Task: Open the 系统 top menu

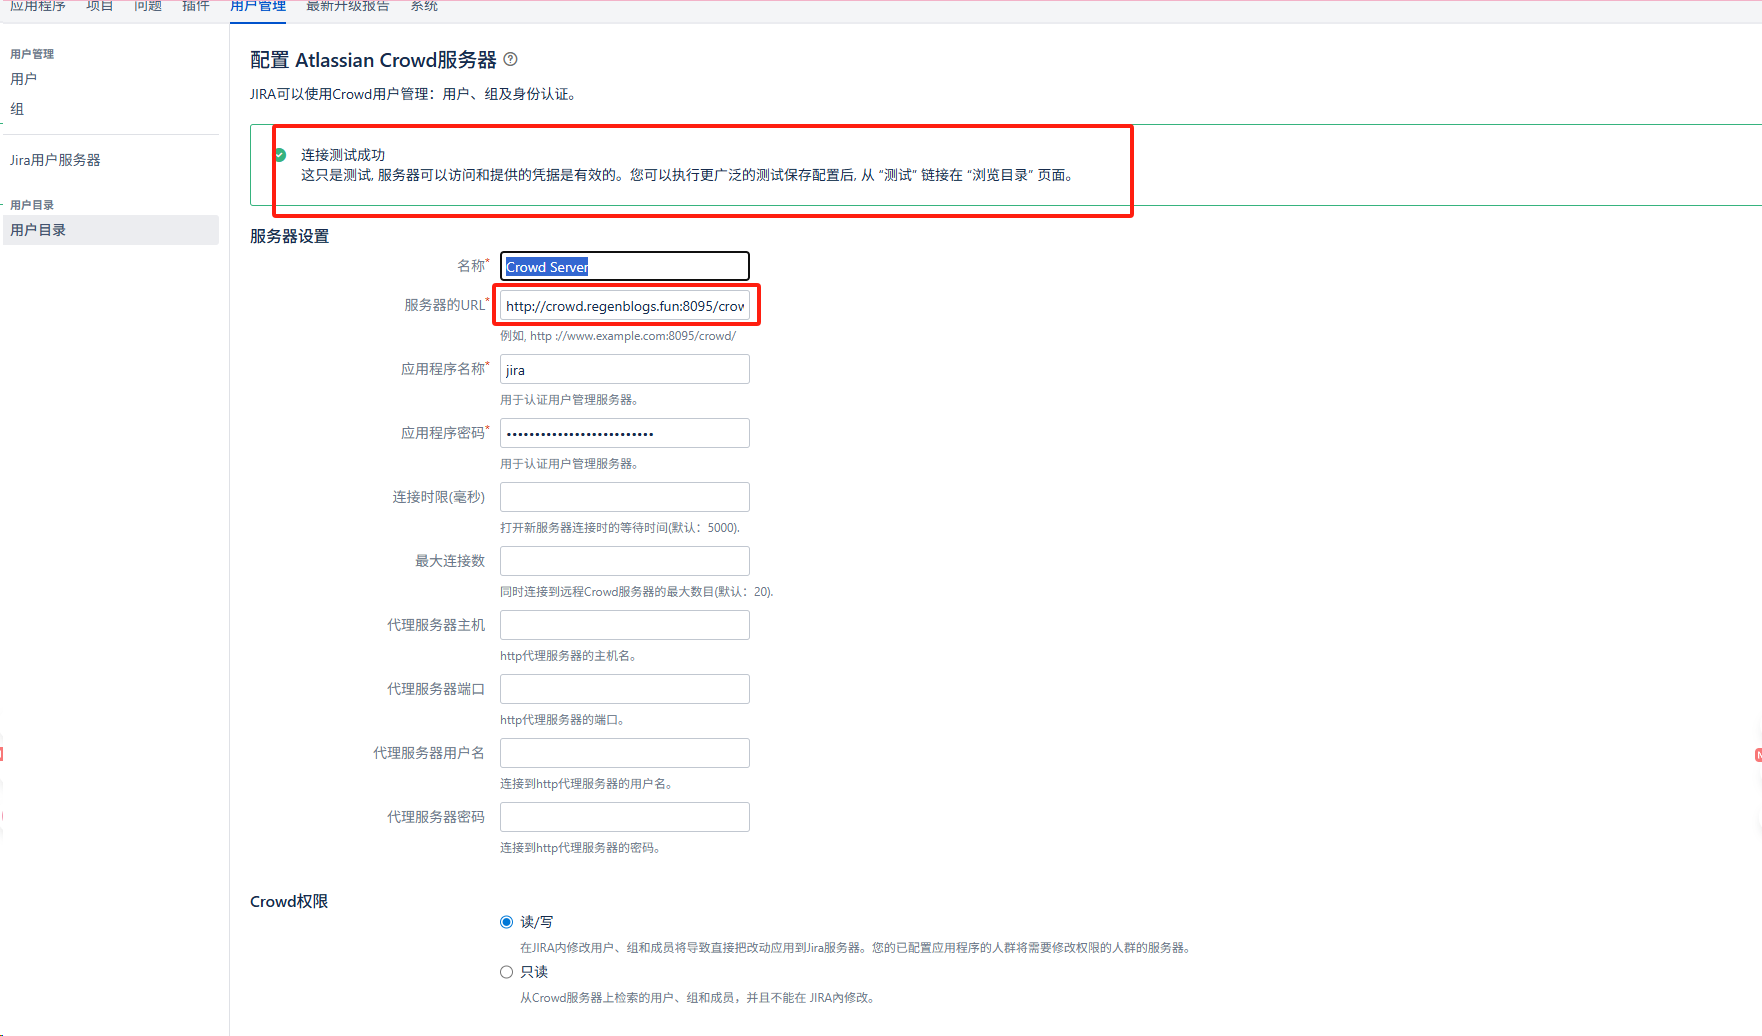Action: click(424, 6)
